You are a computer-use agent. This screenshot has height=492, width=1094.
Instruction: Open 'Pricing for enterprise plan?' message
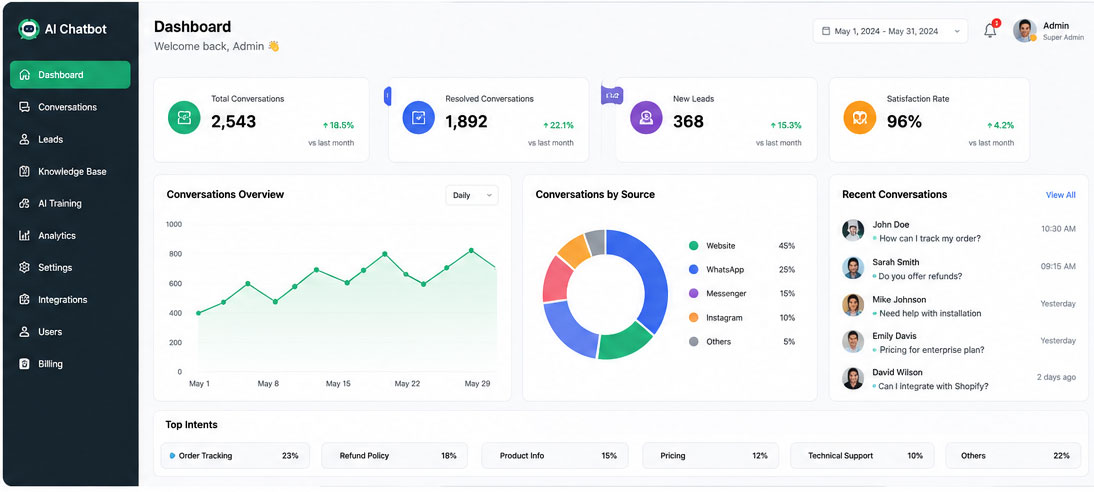coord(931,350)
